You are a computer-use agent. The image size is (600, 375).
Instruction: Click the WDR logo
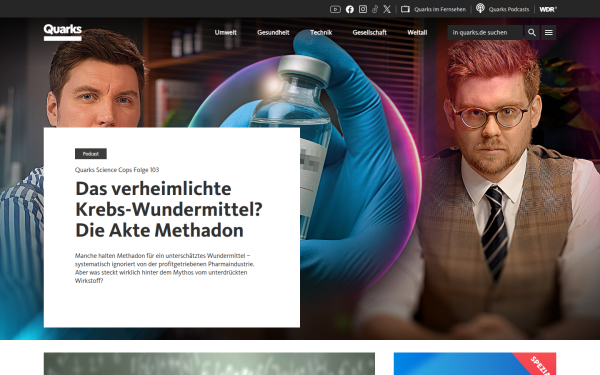point(548,9)
